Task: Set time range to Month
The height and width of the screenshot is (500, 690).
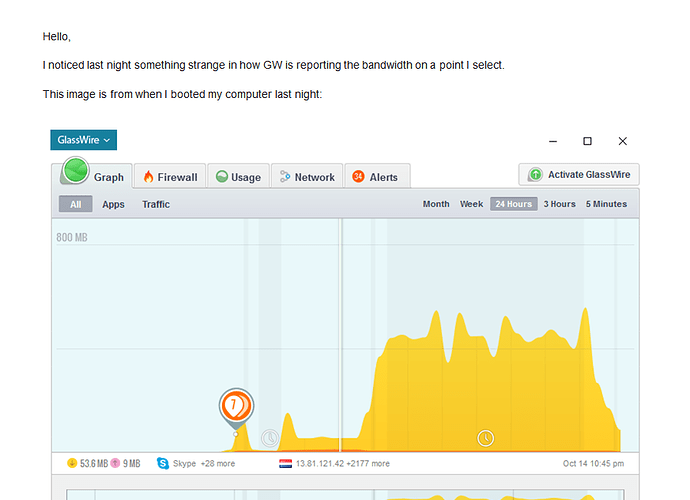Action: coord(436,204)
